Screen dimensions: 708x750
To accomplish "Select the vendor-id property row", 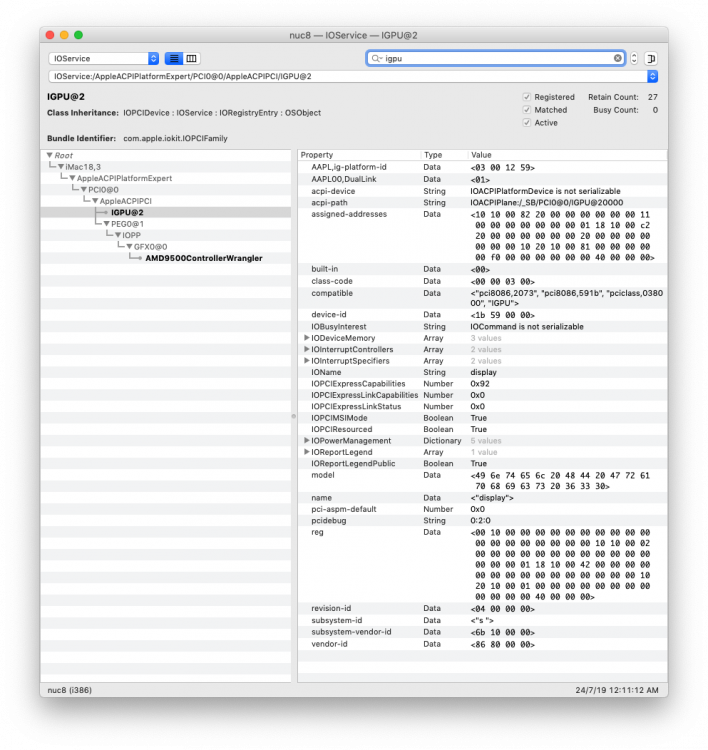I will click(x=482, y=644).
